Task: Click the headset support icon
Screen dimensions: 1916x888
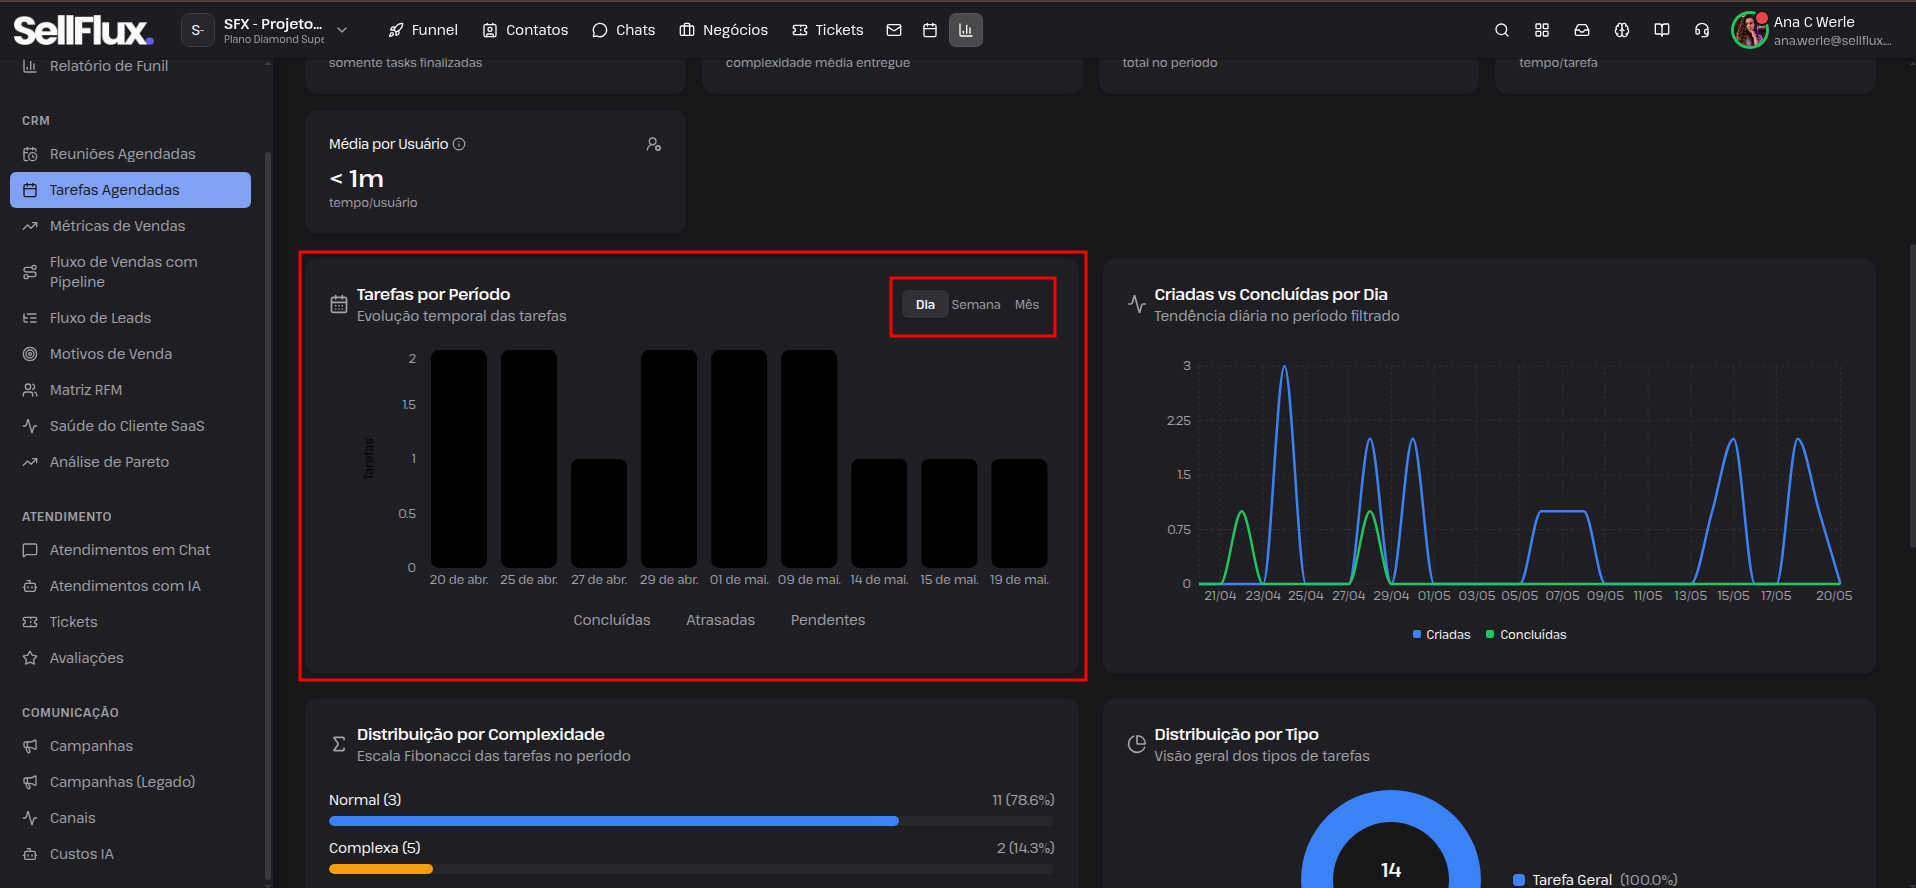Action: (1701, 30)
